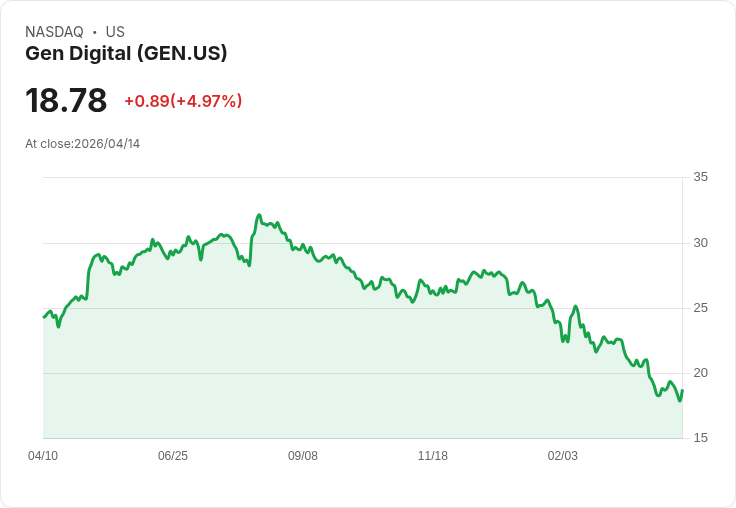This screenshot has width=736, height=508.
Task: Select the 06/25 date axis label
Action: 173,456
